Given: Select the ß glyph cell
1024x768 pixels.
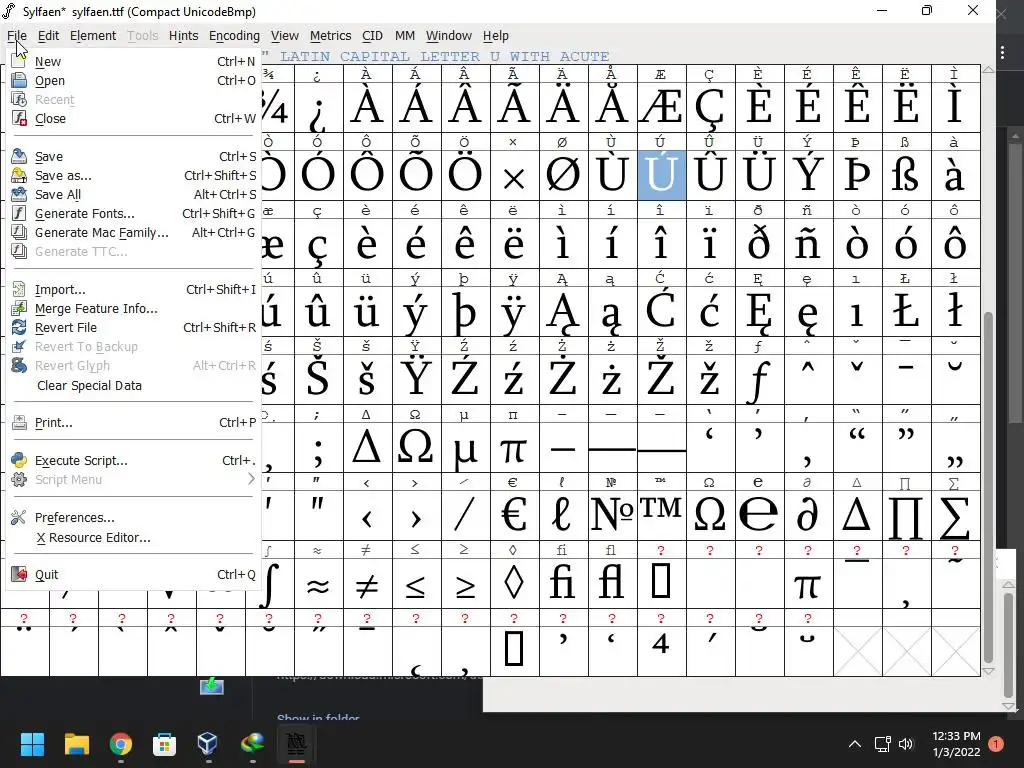Looking at the screenshot, I should click(906, 175).
